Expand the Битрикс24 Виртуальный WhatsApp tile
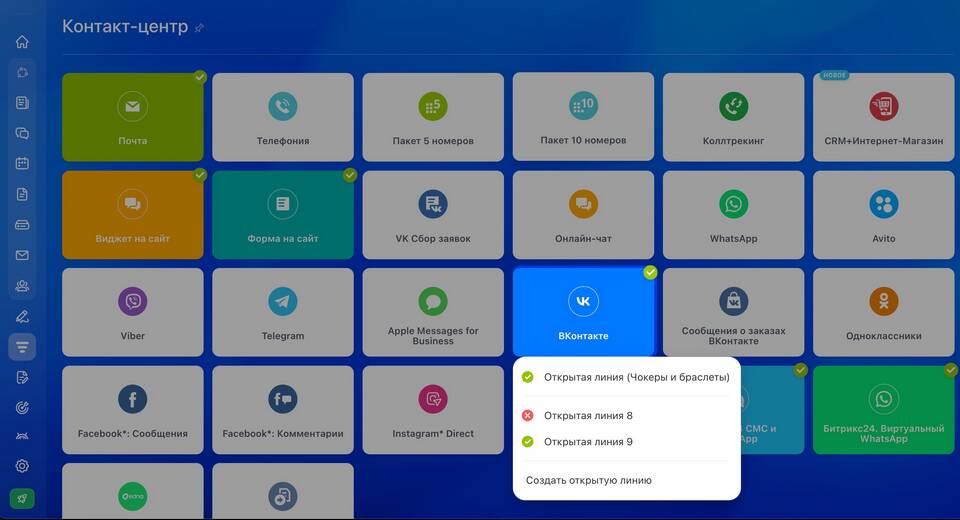This screenshot has width=960, height=520. (883, 410)
